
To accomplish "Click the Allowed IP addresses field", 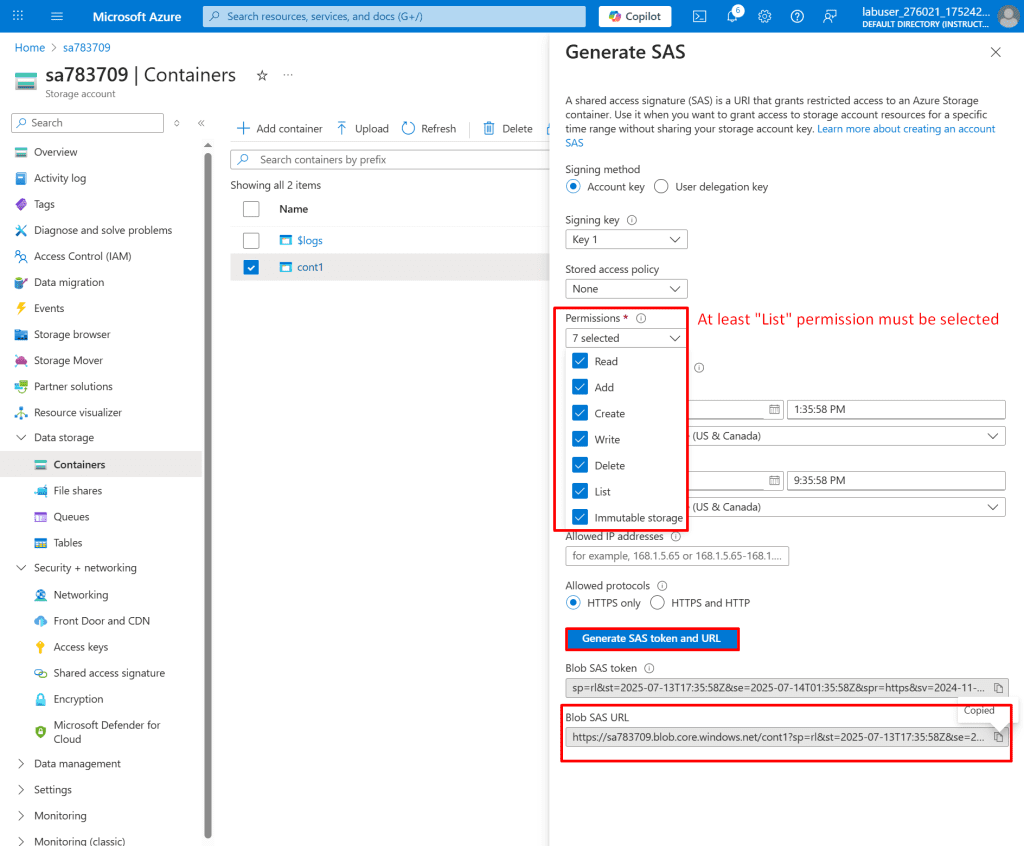I will pyautogui.click(x=677, y=555).
